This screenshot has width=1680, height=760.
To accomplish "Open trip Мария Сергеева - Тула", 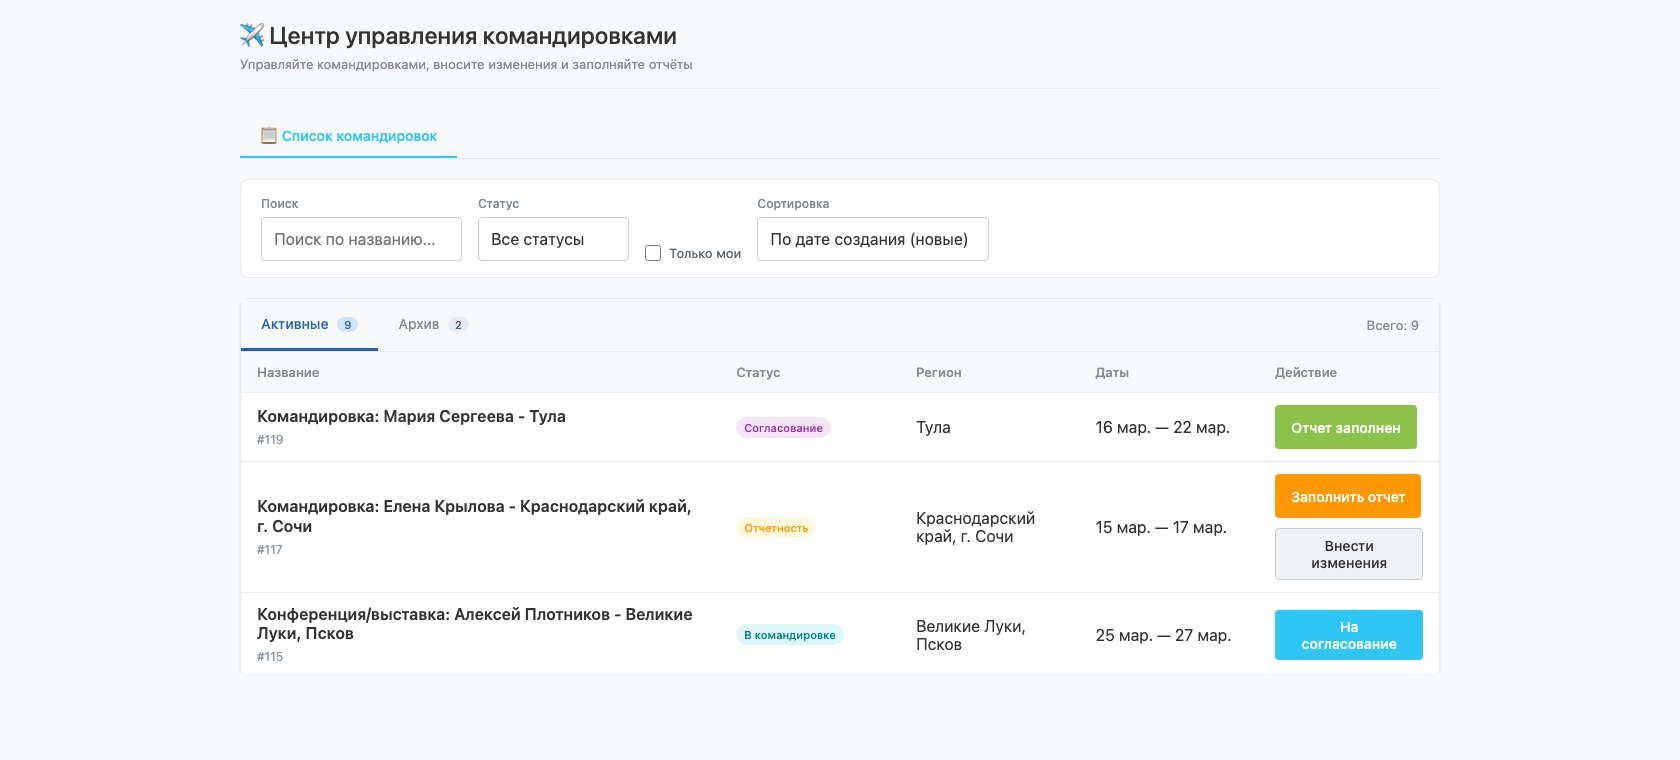I will [411, 417].
